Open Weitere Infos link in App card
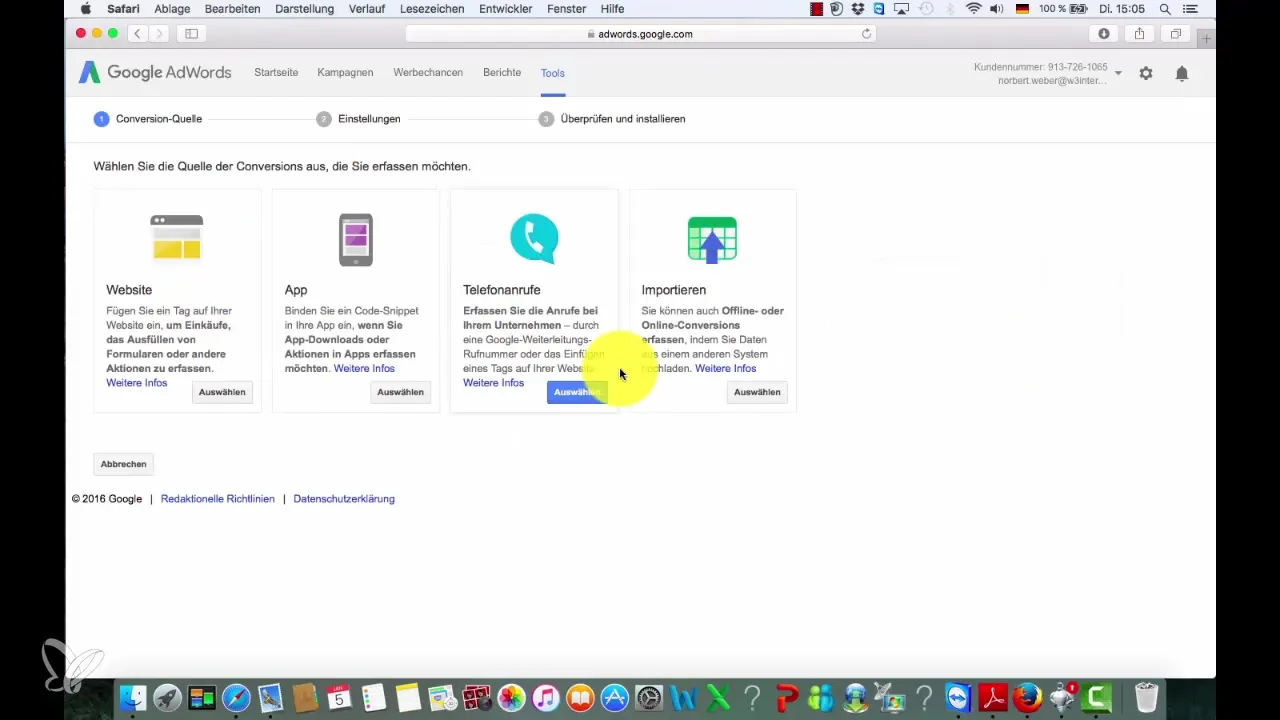Viewport: 1280px width, 720px height. coord(364,369)
